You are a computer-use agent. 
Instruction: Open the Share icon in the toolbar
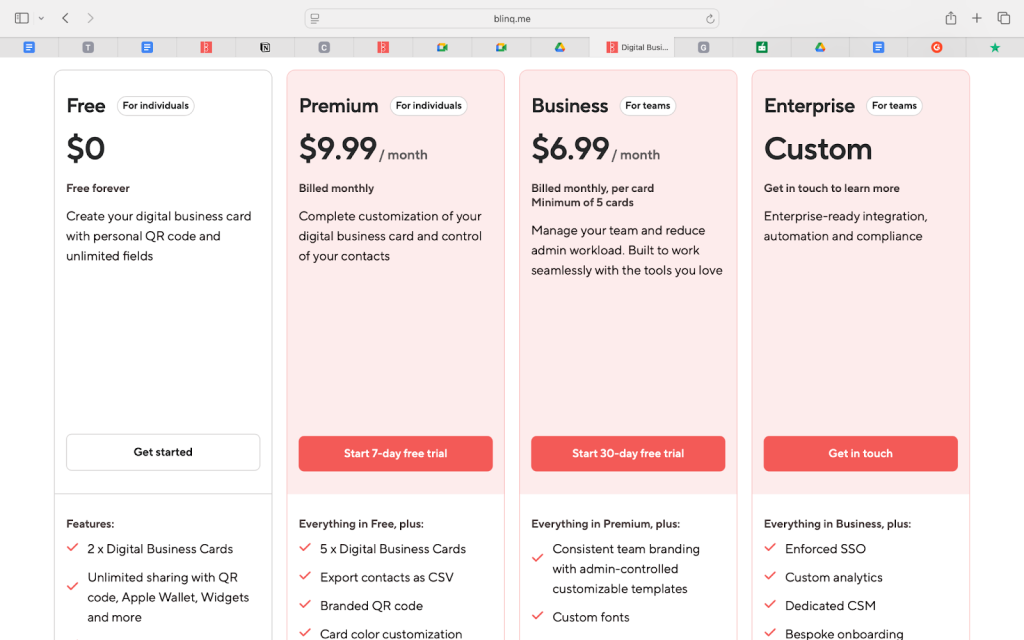(x=951, y=18)
